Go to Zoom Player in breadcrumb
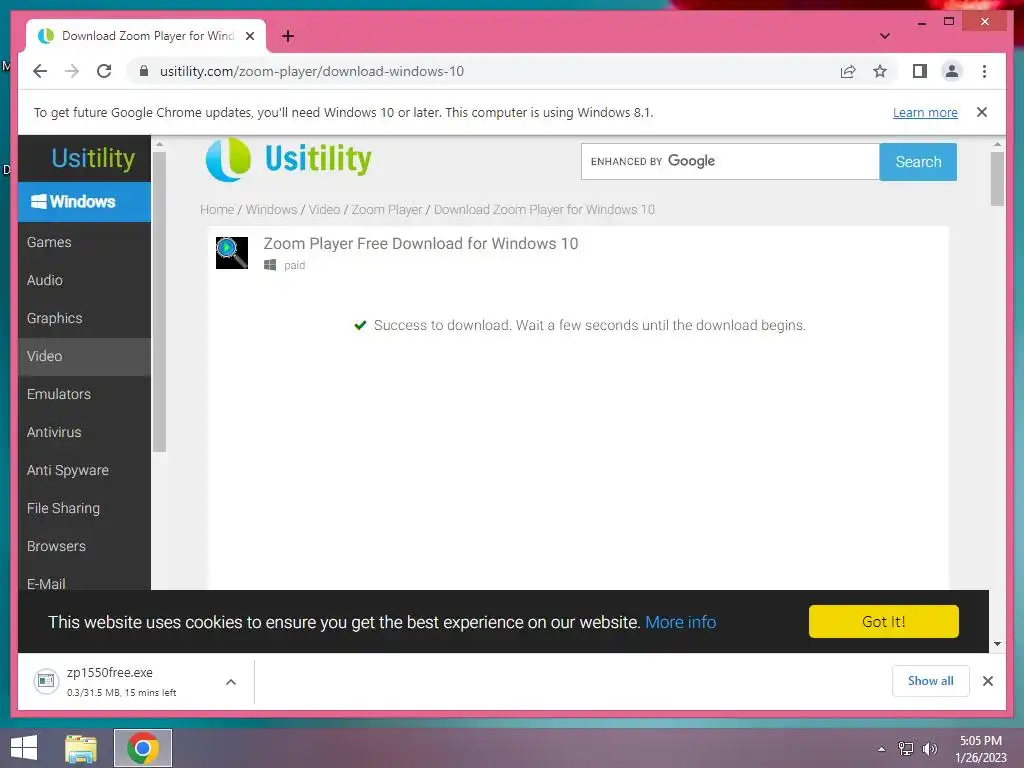This screenshot has width=1024, height=768. coord(387,210)
